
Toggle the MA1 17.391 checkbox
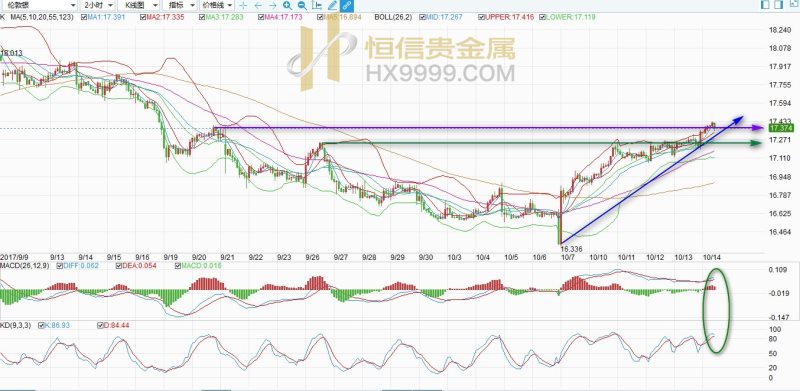pyautogui.click(x=84, y=17)
